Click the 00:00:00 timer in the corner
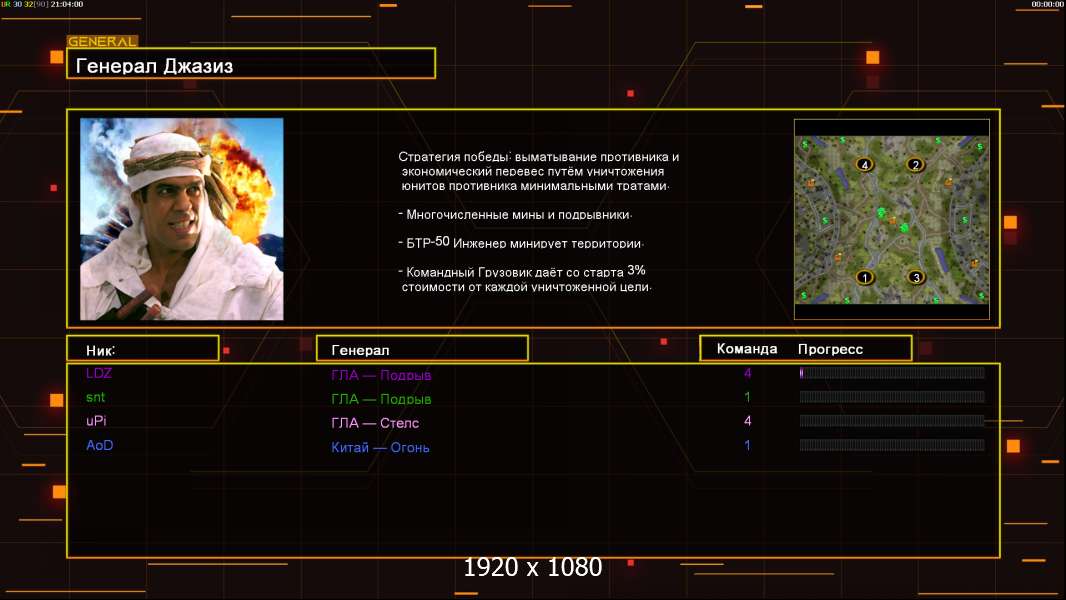The height and width of the screenshot is (600, 1066). (x=1047, y=4)
